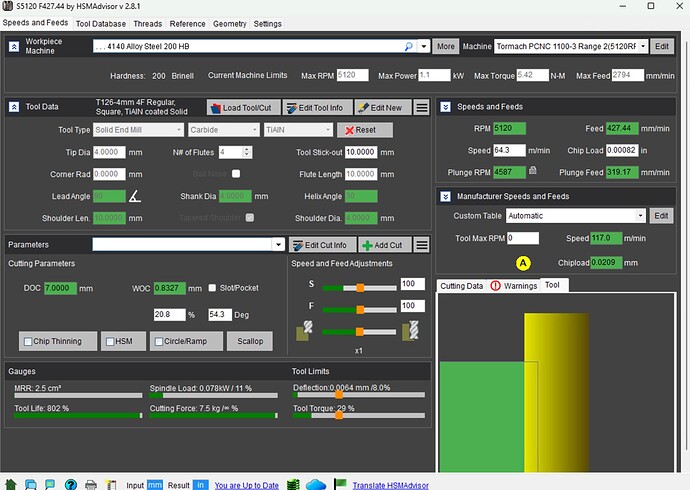Switch to the Tool Database tab
Viewport: 690px width, 490px height.
(100, 23)
